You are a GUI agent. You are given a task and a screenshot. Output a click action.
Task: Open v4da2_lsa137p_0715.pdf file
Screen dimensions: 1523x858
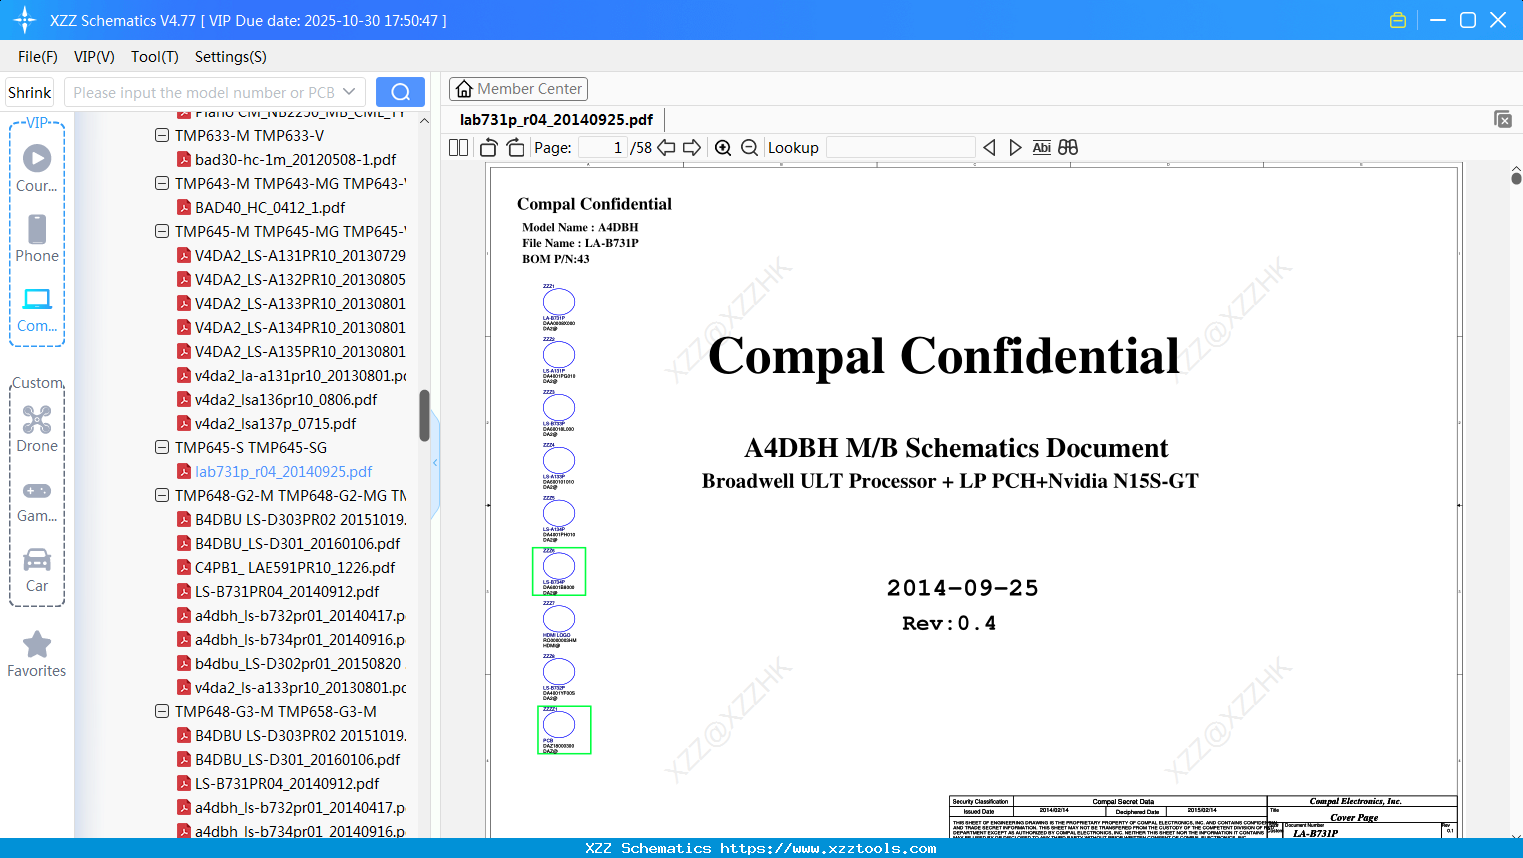pos(276,423)
